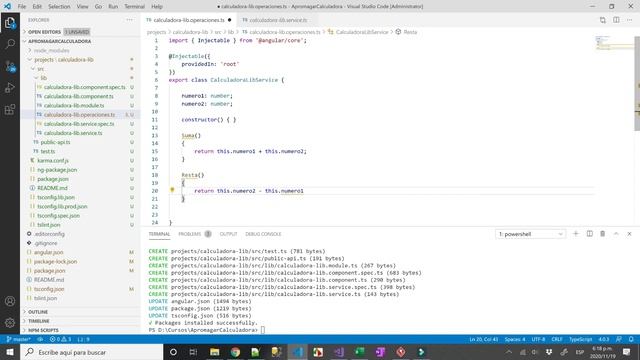Image resolution: width=640 pixels, height=360 pixels.
Task: Open the Extensions view
Action: click(x=10, y=109)
